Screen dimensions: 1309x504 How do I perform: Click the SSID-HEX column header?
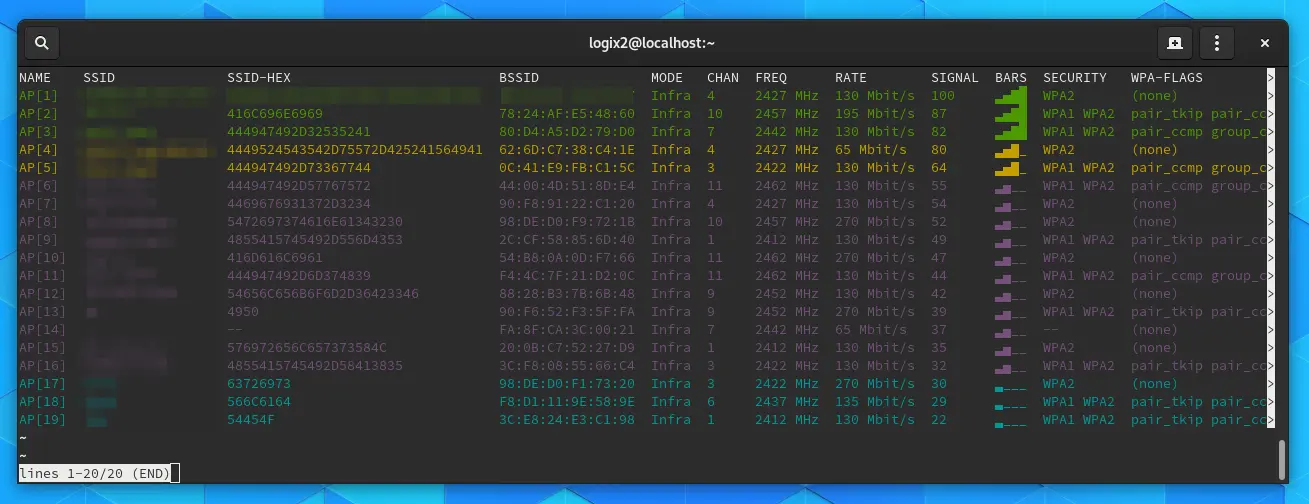point(259,78)
